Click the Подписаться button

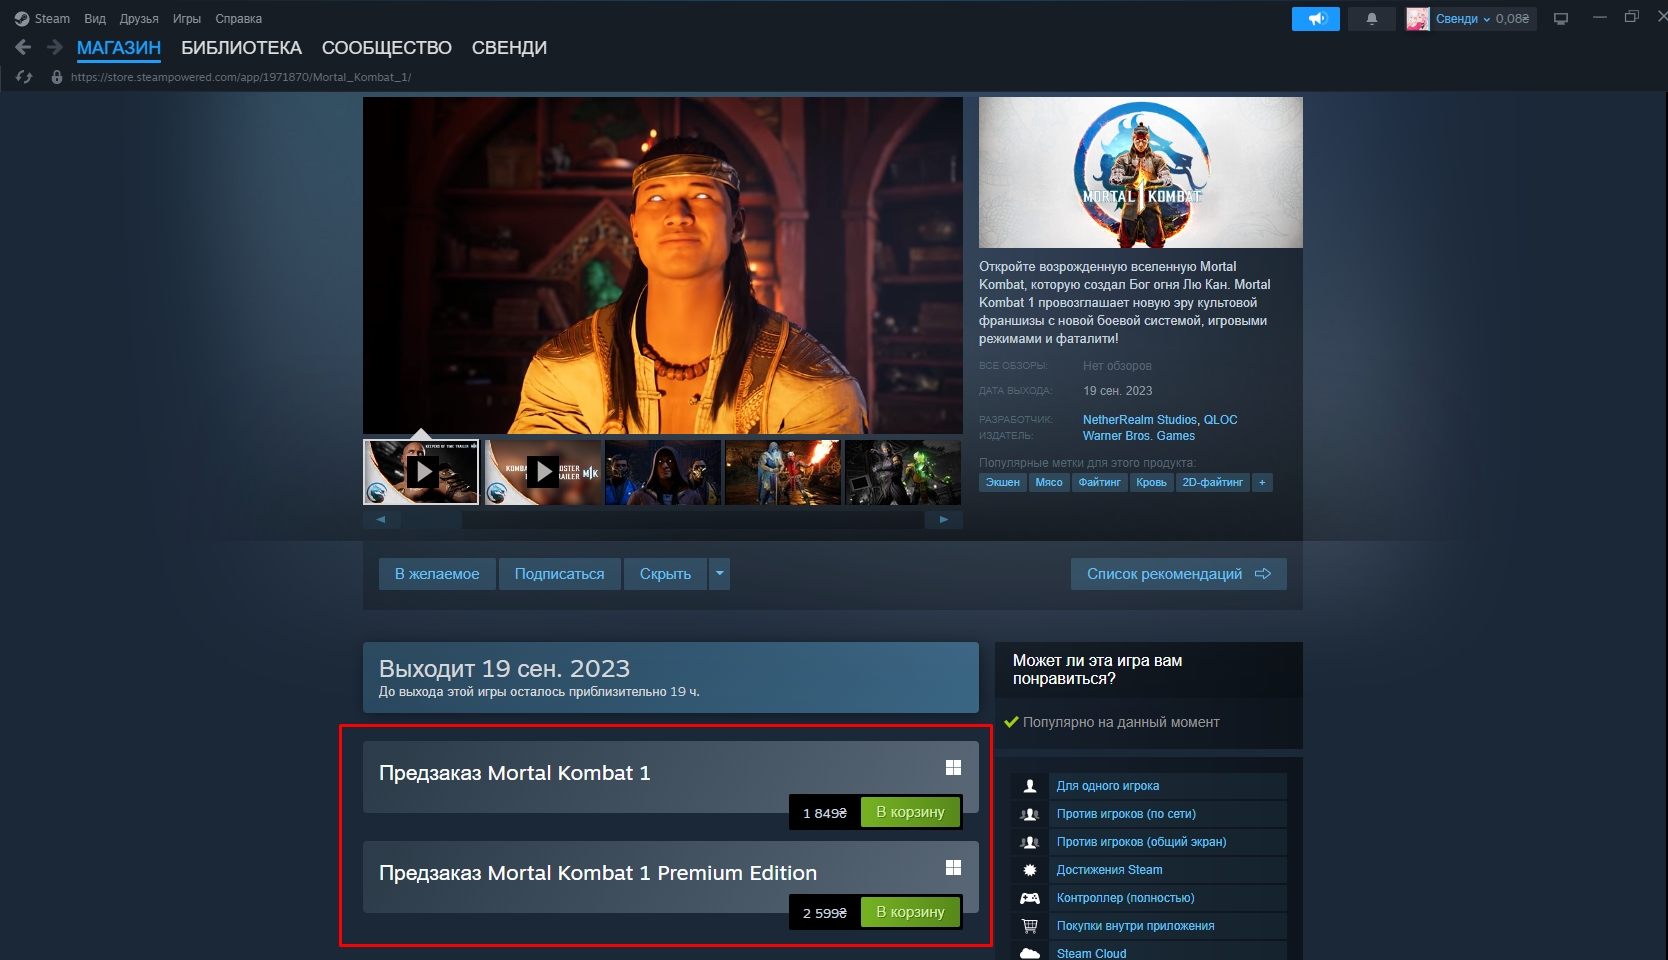coord(560,574)
